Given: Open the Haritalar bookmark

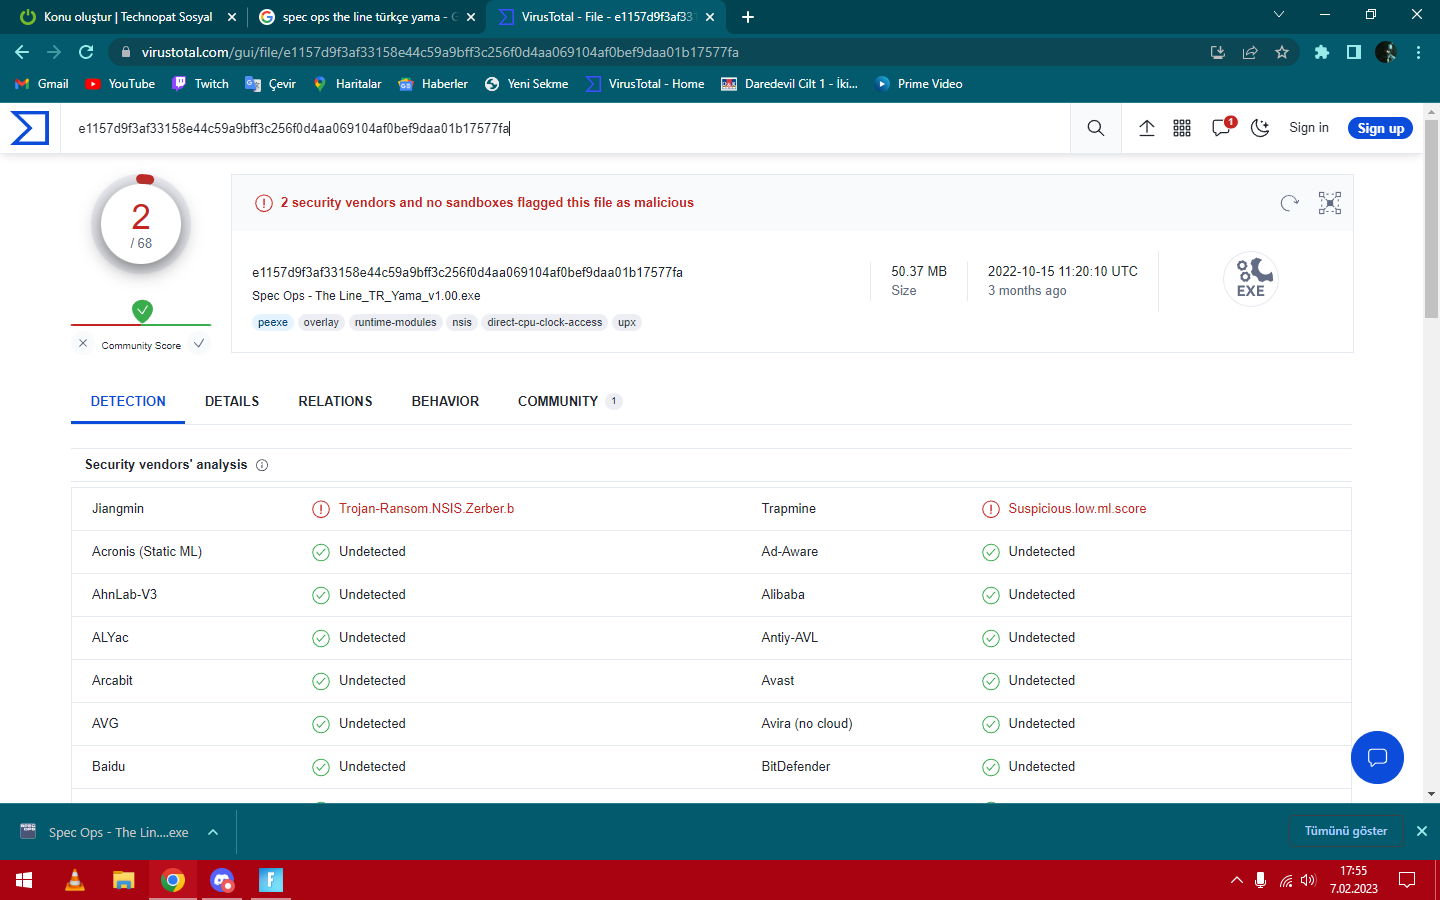Looking at the screenshot, I should tap(347, 84).
